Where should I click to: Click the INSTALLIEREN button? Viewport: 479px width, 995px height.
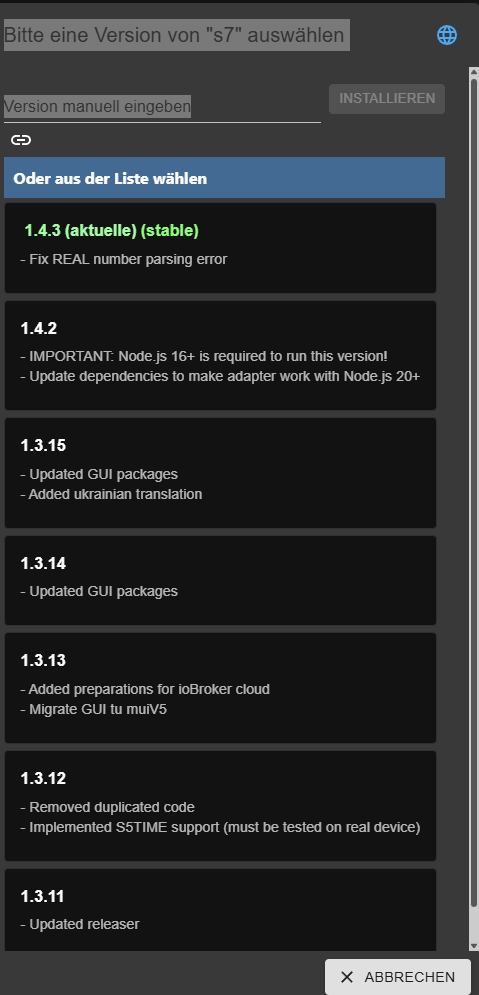pyautogui.click(x=387, y=99)
